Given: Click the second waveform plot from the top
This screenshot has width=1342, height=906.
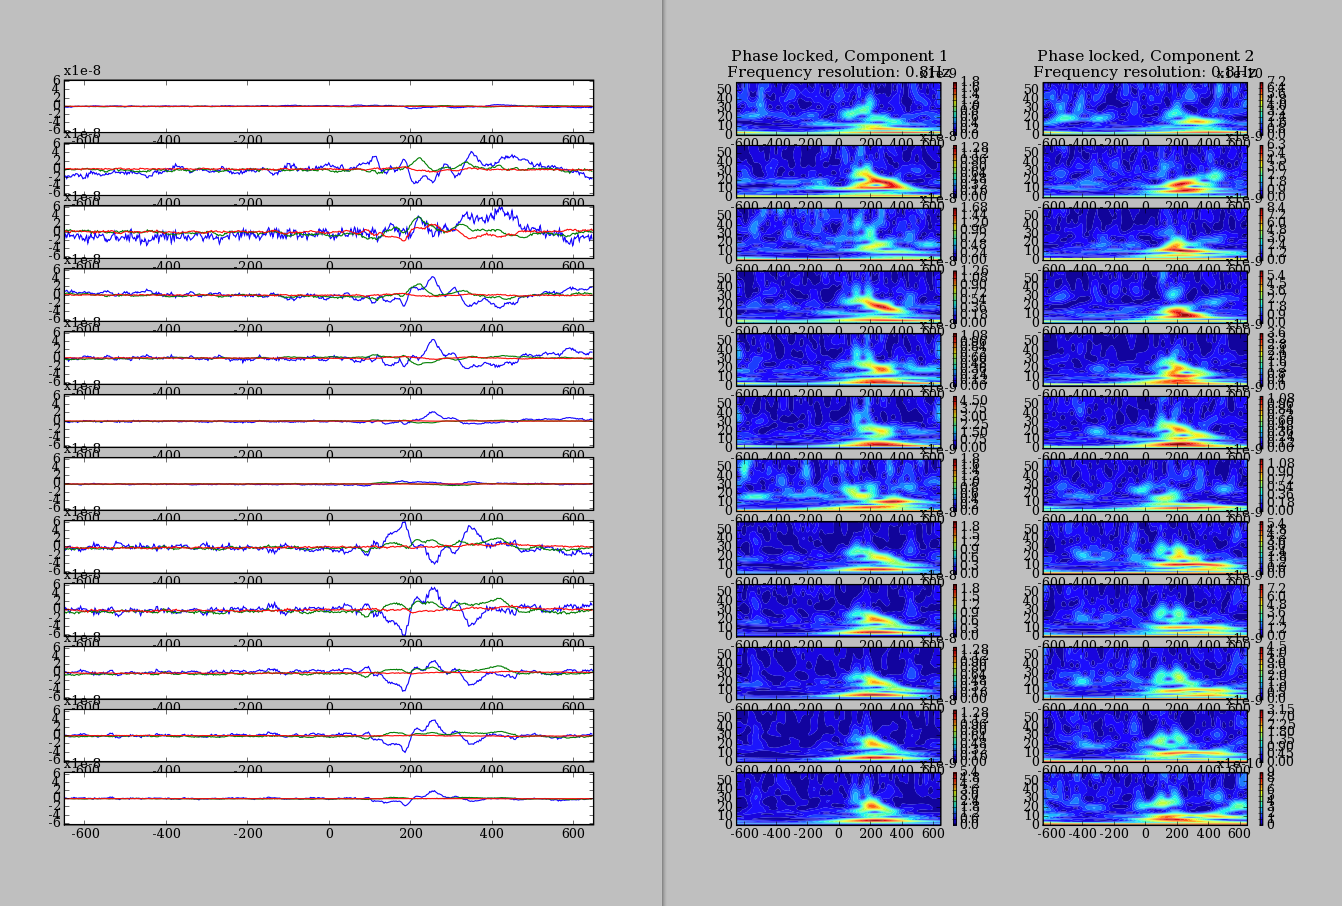Looking at the screenshot, I should pos(329,169).
